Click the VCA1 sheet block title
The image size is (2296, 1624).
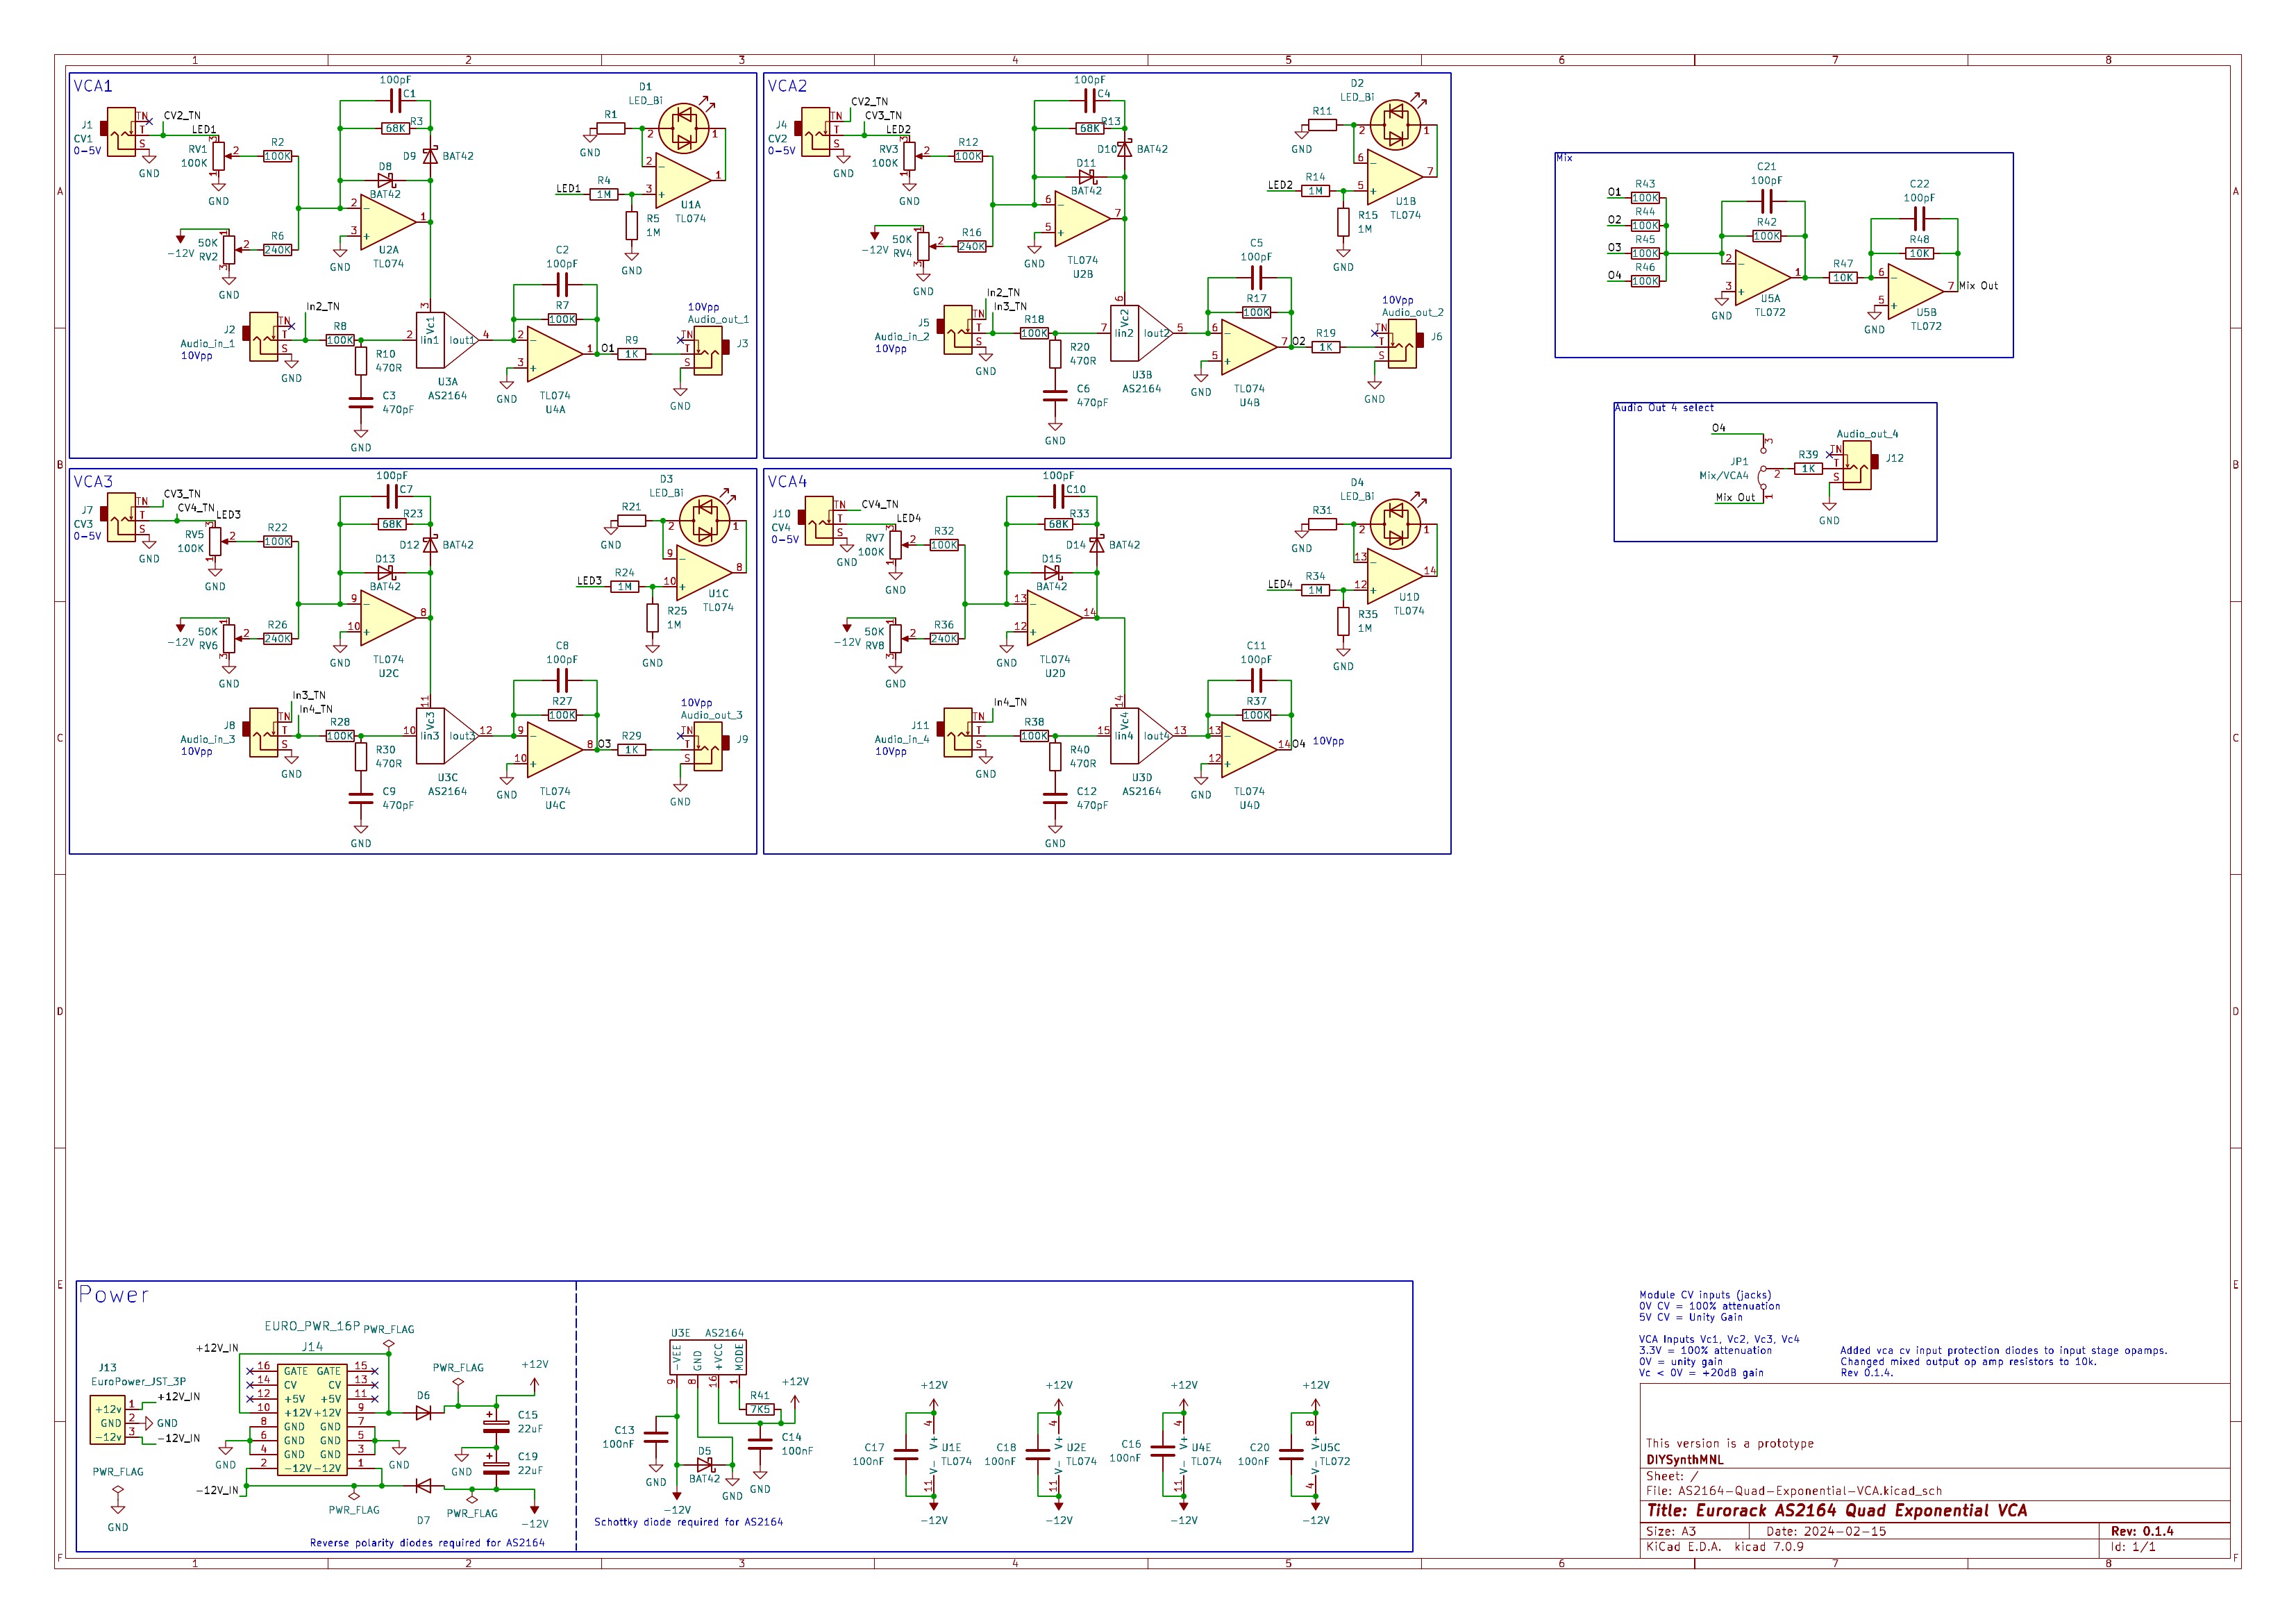pyautogui.click(x=93, y=86)
